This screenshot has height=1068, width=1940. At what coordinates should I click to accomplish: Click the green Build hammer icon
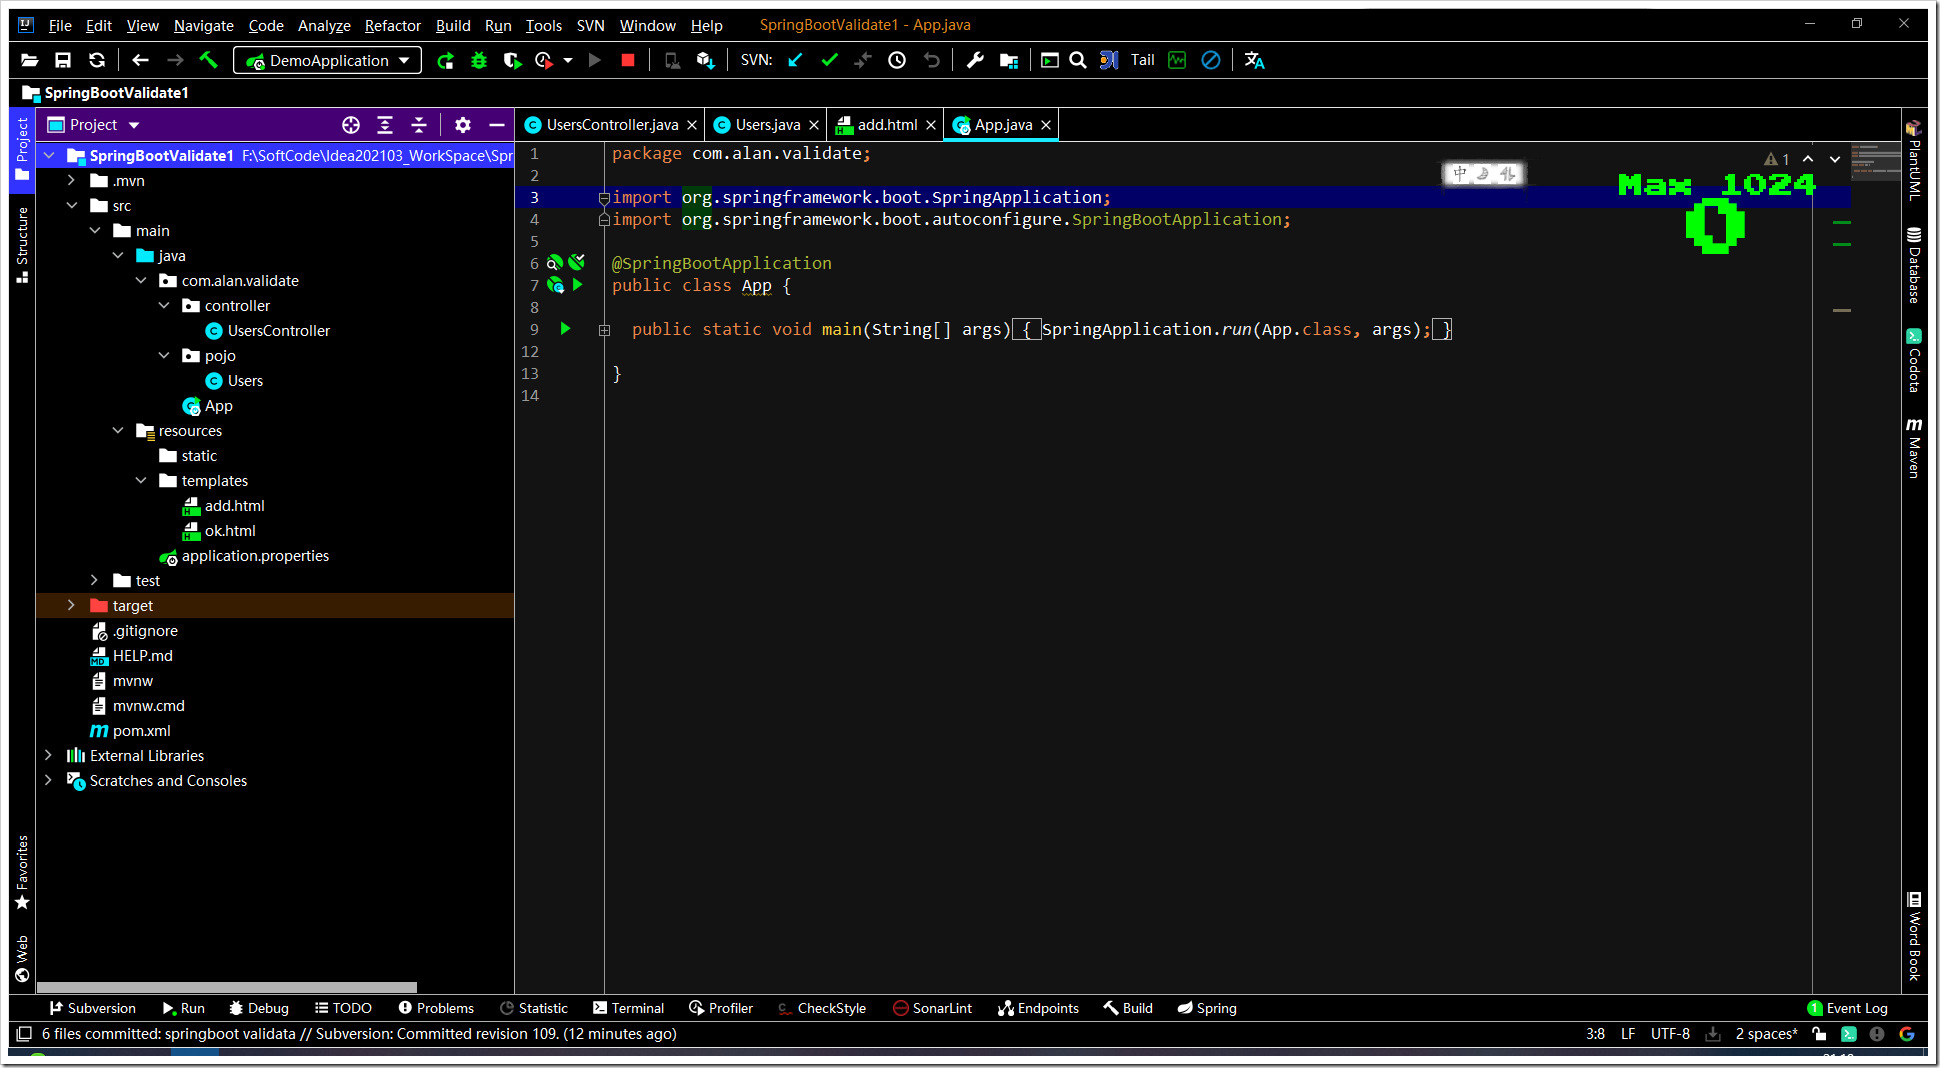click(x=209, y=60)
